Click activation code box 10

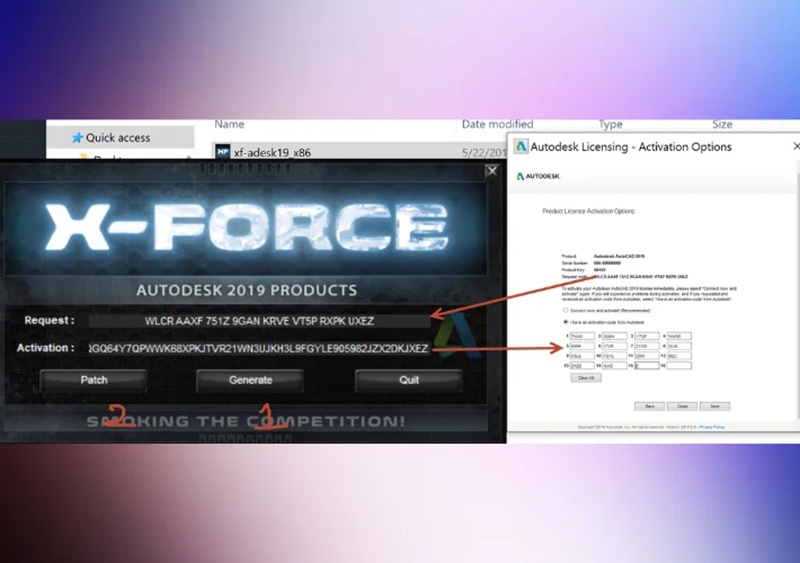[615, 356]
